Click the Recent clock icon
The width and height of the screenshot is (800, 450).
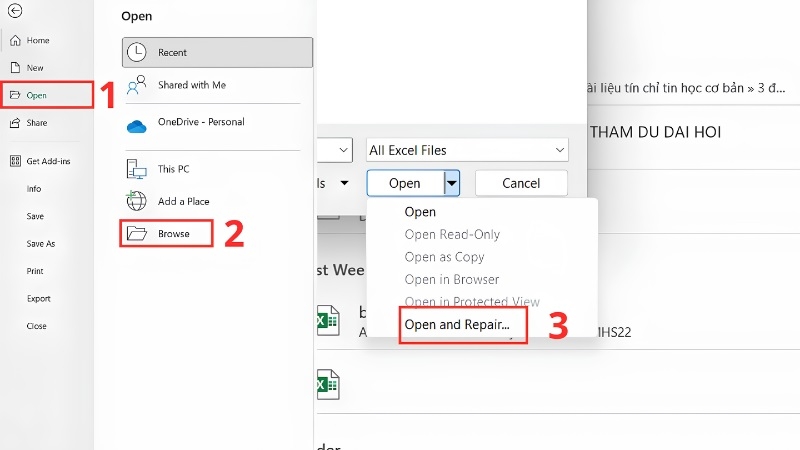(136, 52)
